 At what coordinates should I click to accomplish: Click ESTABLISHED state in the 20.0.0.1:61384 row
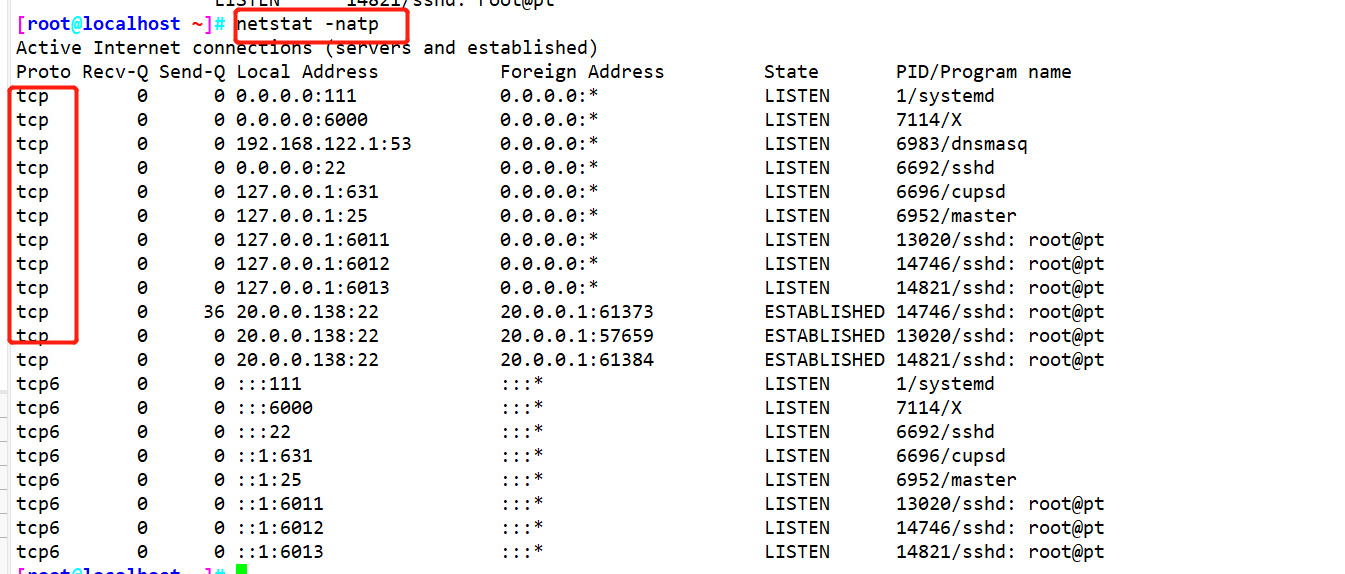tap(824, 360)
